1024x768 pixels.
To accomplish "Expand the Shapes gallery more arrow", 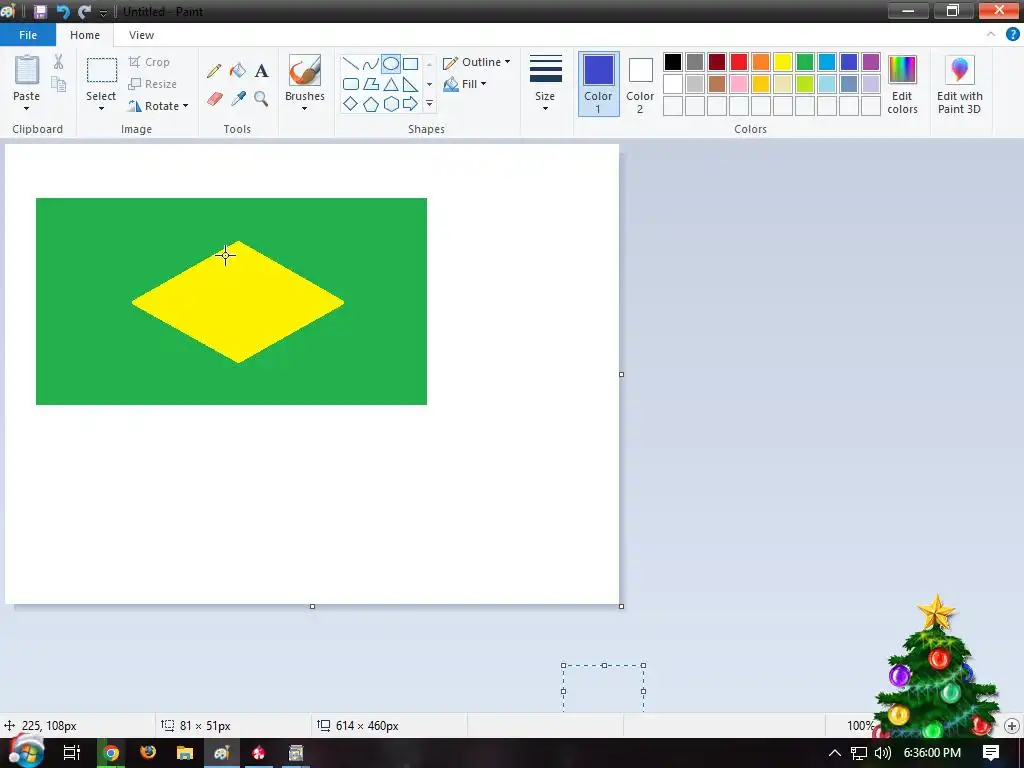I will [429, 104].
